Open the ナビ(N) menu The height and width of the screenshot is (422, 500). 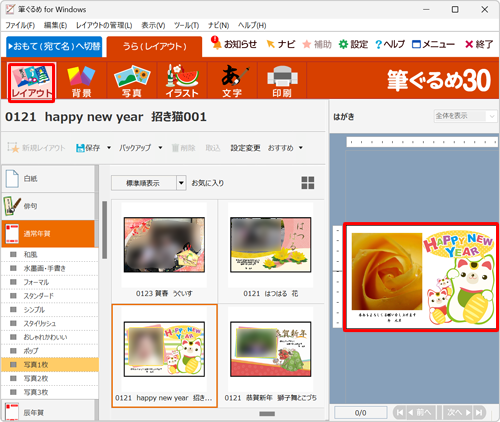218,25
